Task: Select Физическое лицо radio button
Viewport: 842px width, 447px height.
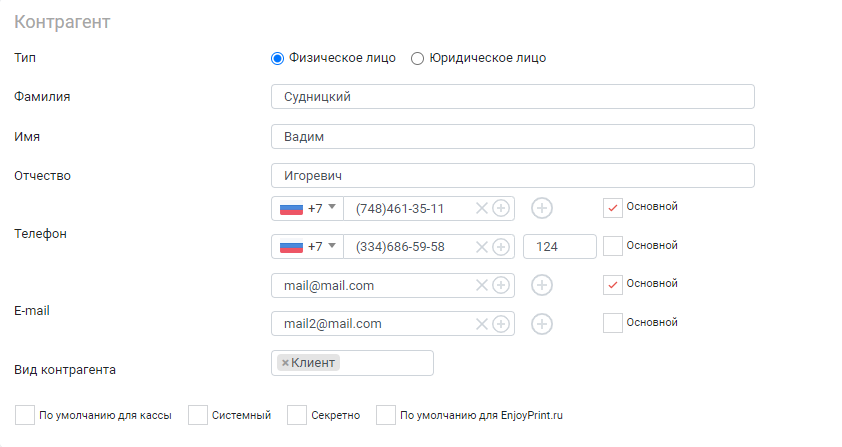Action: click(277, 59)
